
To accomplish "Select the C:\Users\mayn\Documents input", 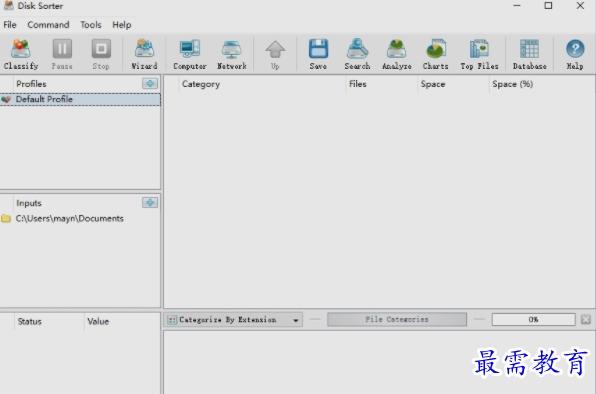I will point(70,218).
